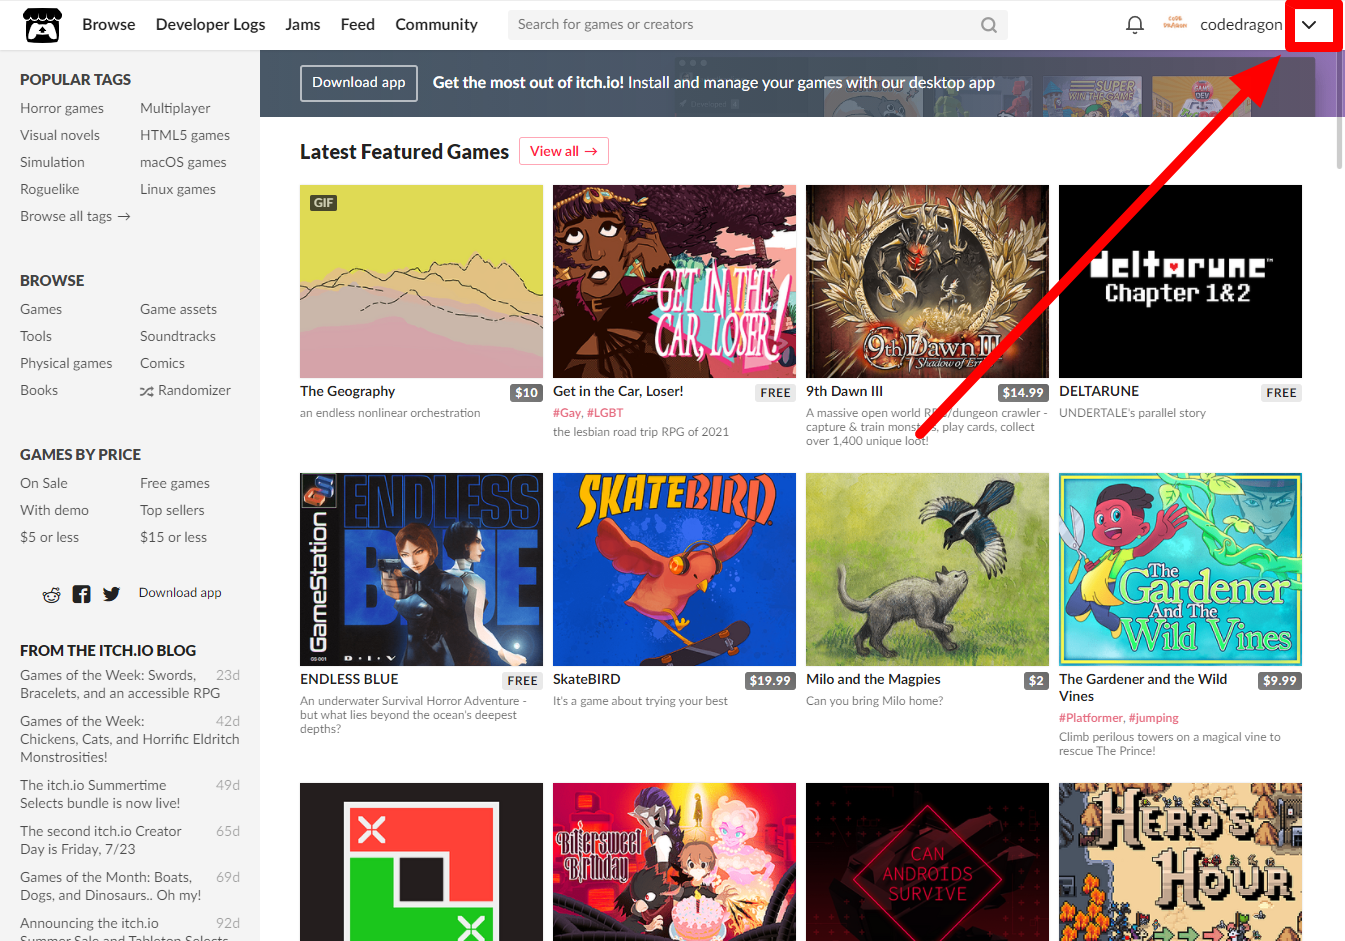Open 9th Dawn III cover image
1345x941 pixels.
point(927,281)
